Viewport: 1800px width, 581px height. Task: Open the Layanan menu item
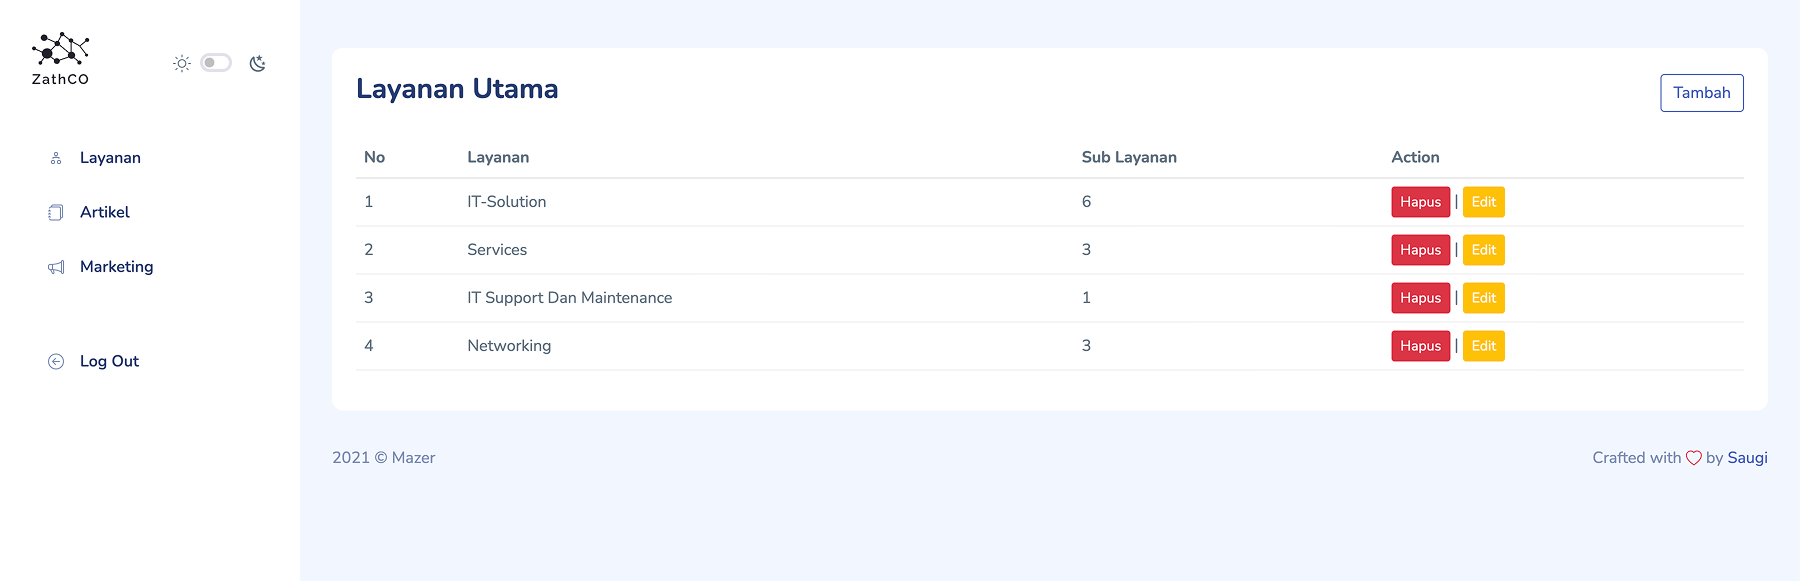[110, 158]
